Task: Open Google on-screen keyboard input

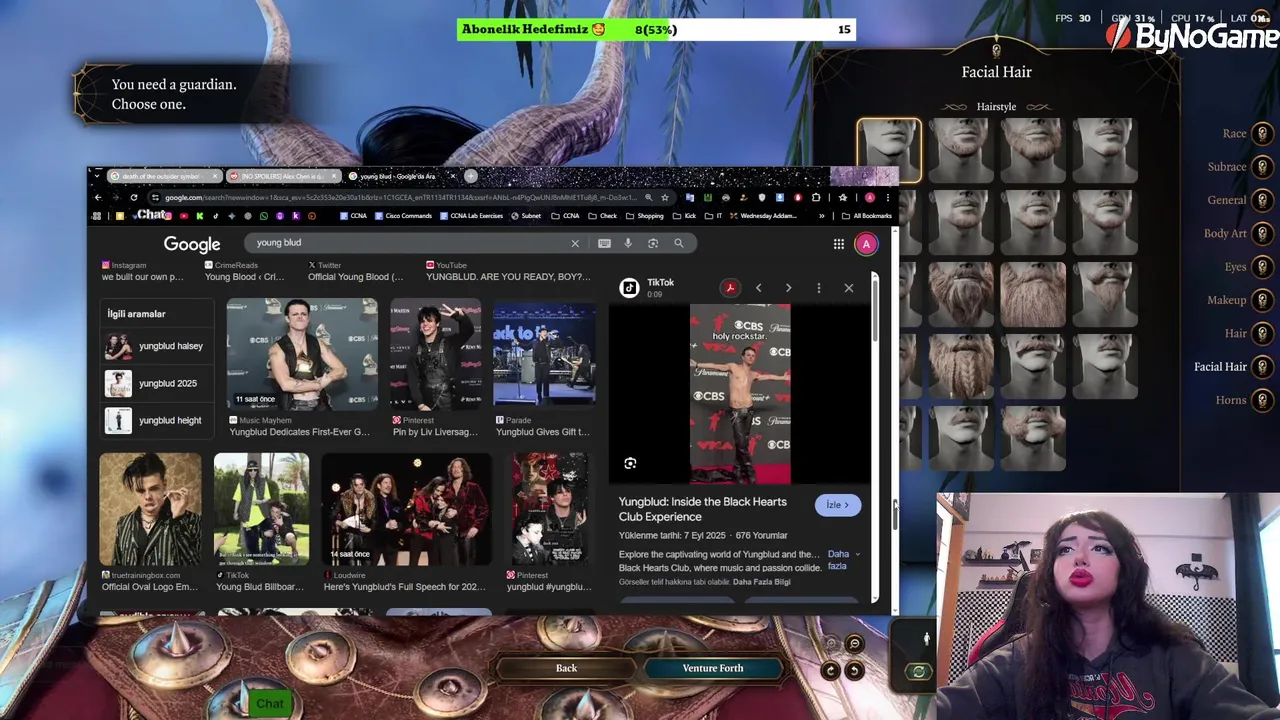Action: 604,243
